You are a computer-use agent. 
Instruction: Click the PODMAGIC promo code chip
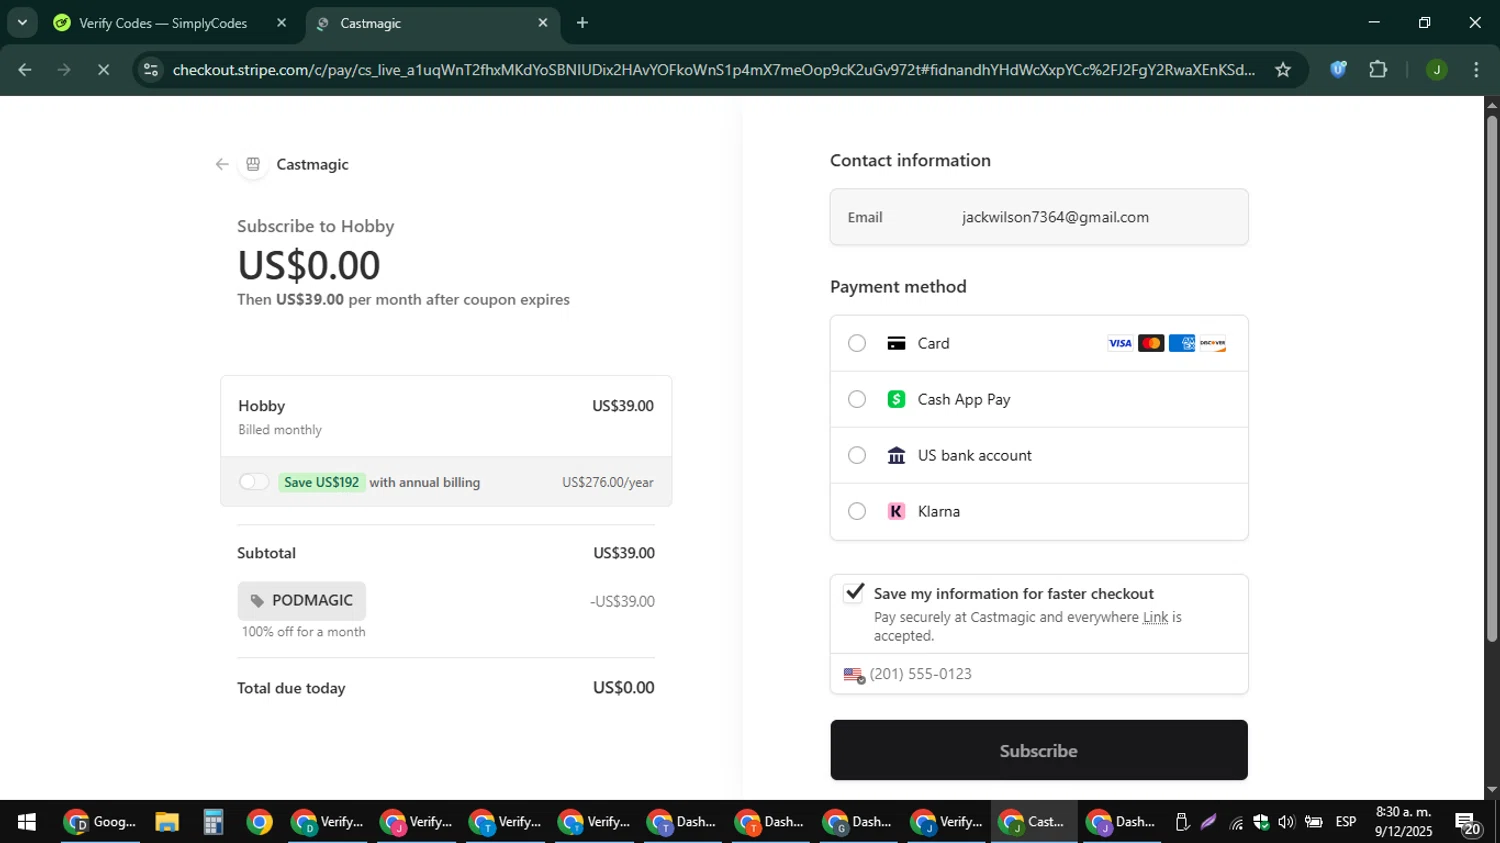point(302,600)
